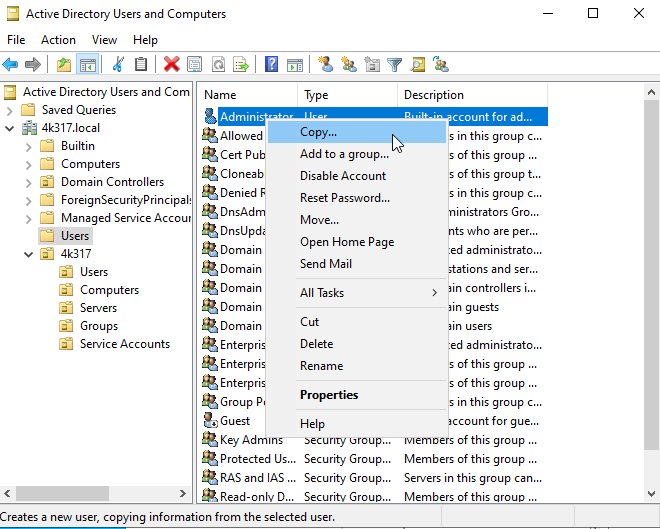660x529 pixels.
Task: Choose Reset Password from context menu
Action: (x=344, y=198)
